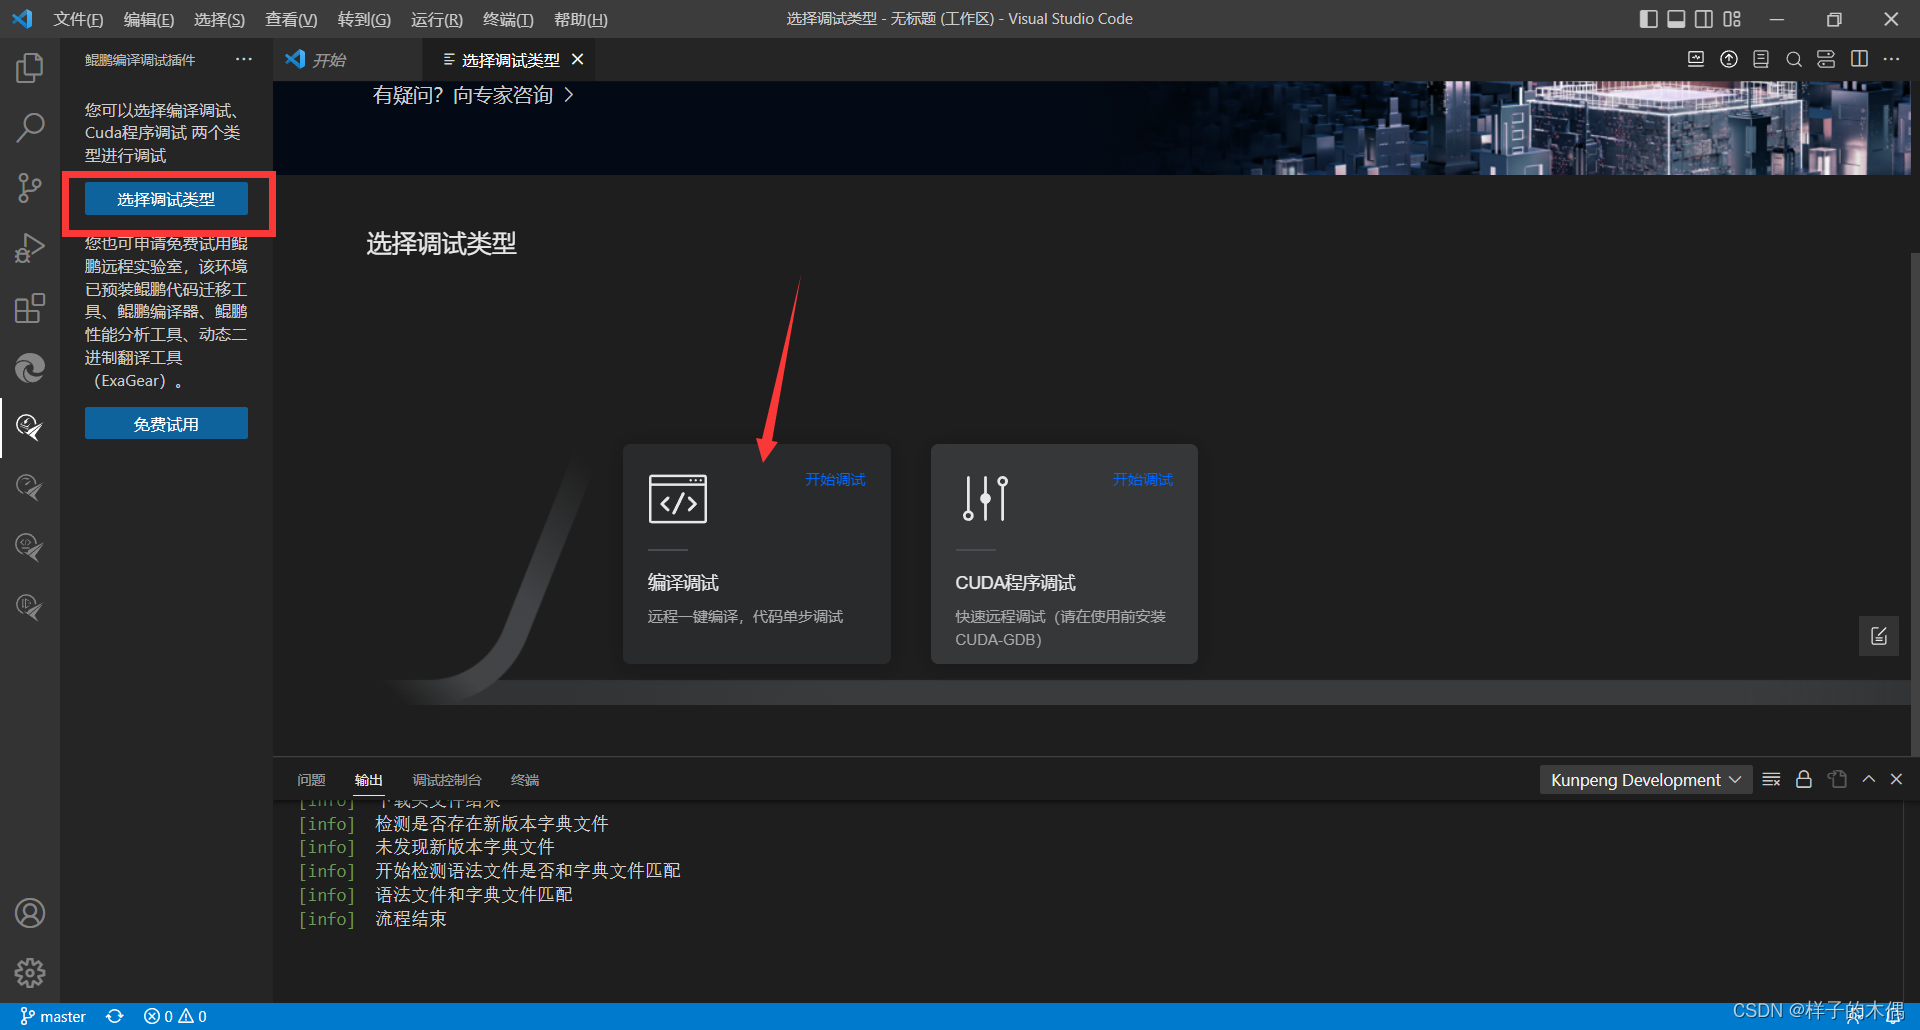This screenshot has width=1920, height=1030.
Task: Switch to the 开始 editor tab
Action: pyautogui.click(x=347, y=60)
